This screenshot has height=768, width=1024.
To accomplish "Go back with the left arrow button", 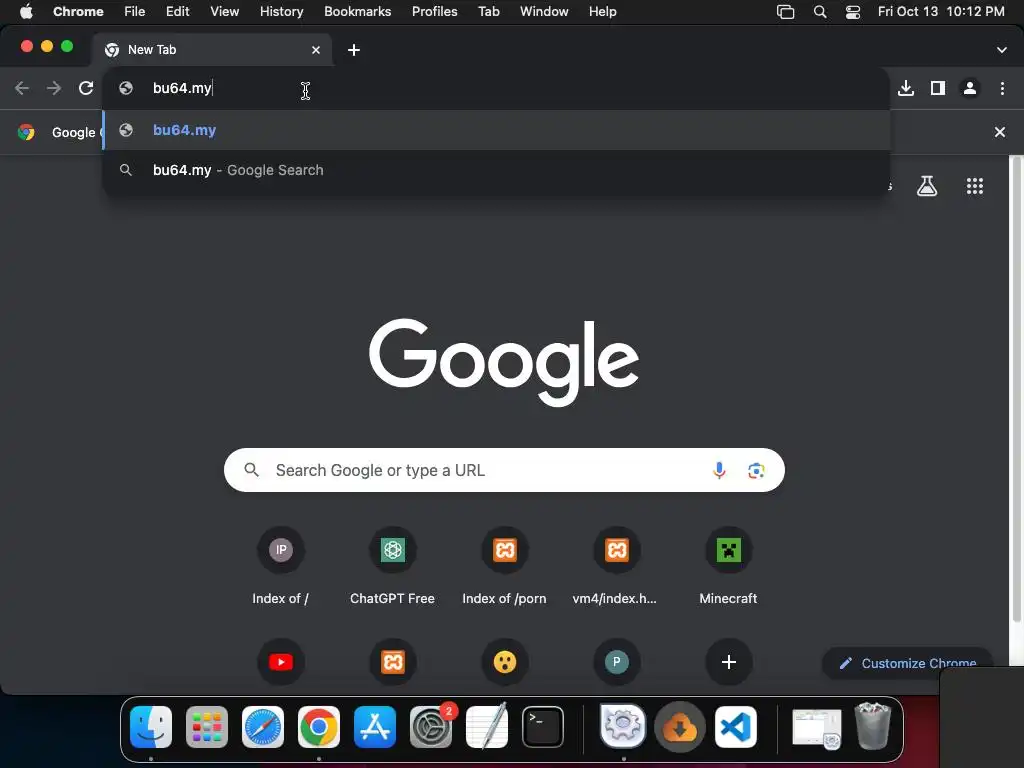I will [x=22, y=88].
